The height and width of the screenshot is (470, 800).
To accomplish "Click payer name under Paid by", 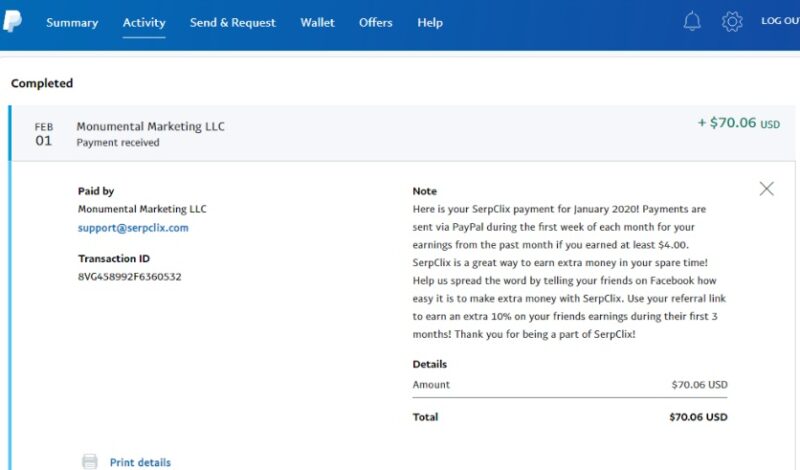I will pos(142,209).
